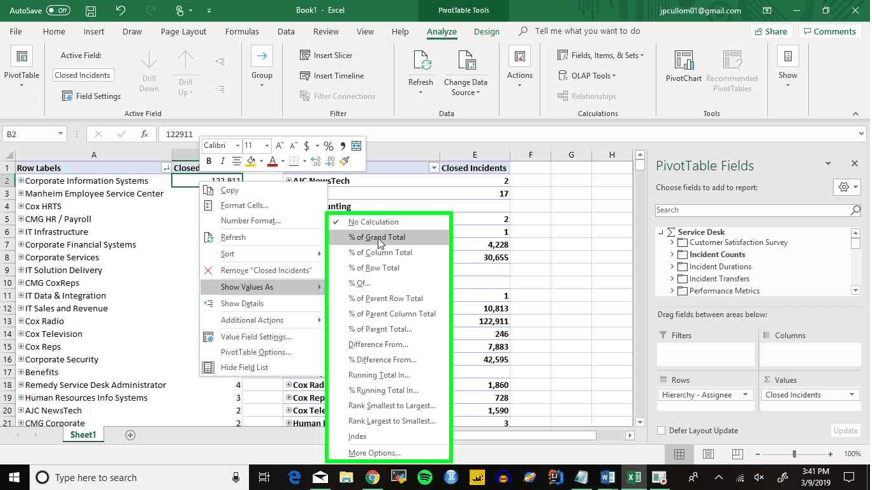Choose More Options... in the submenu
The height and width of the screenshot is (490, 872).
pos(389,453)
